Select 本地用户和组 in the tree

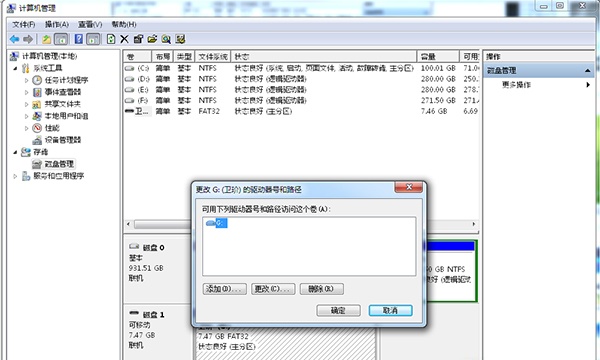pos(66,116)
